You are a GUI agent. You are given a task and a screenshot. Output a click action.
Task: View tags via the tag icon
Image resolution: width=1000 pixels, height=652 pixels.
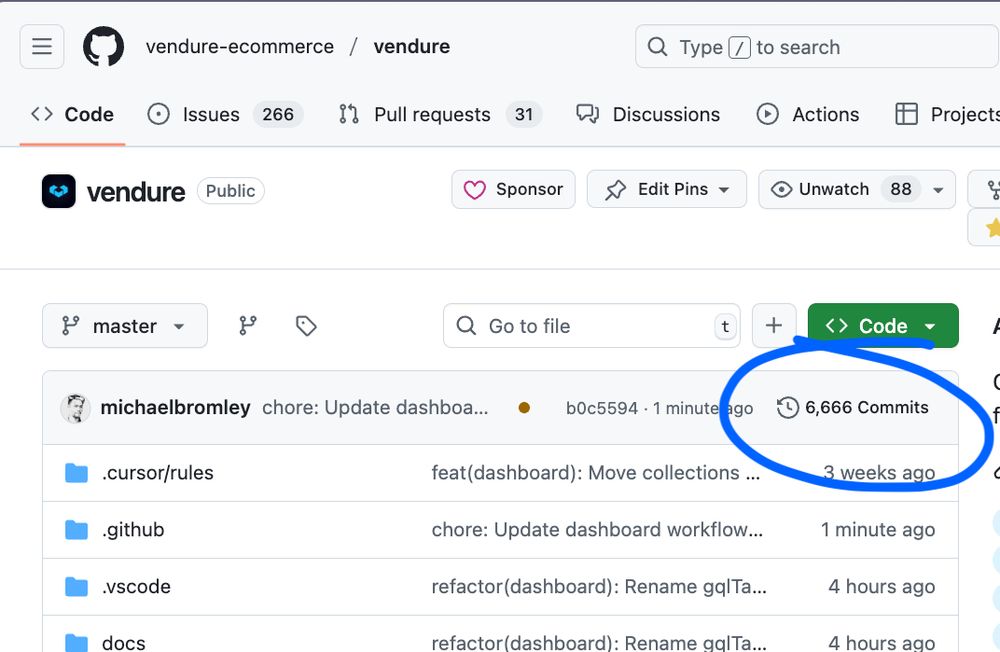pyautogui.click(x=306, y=326)
